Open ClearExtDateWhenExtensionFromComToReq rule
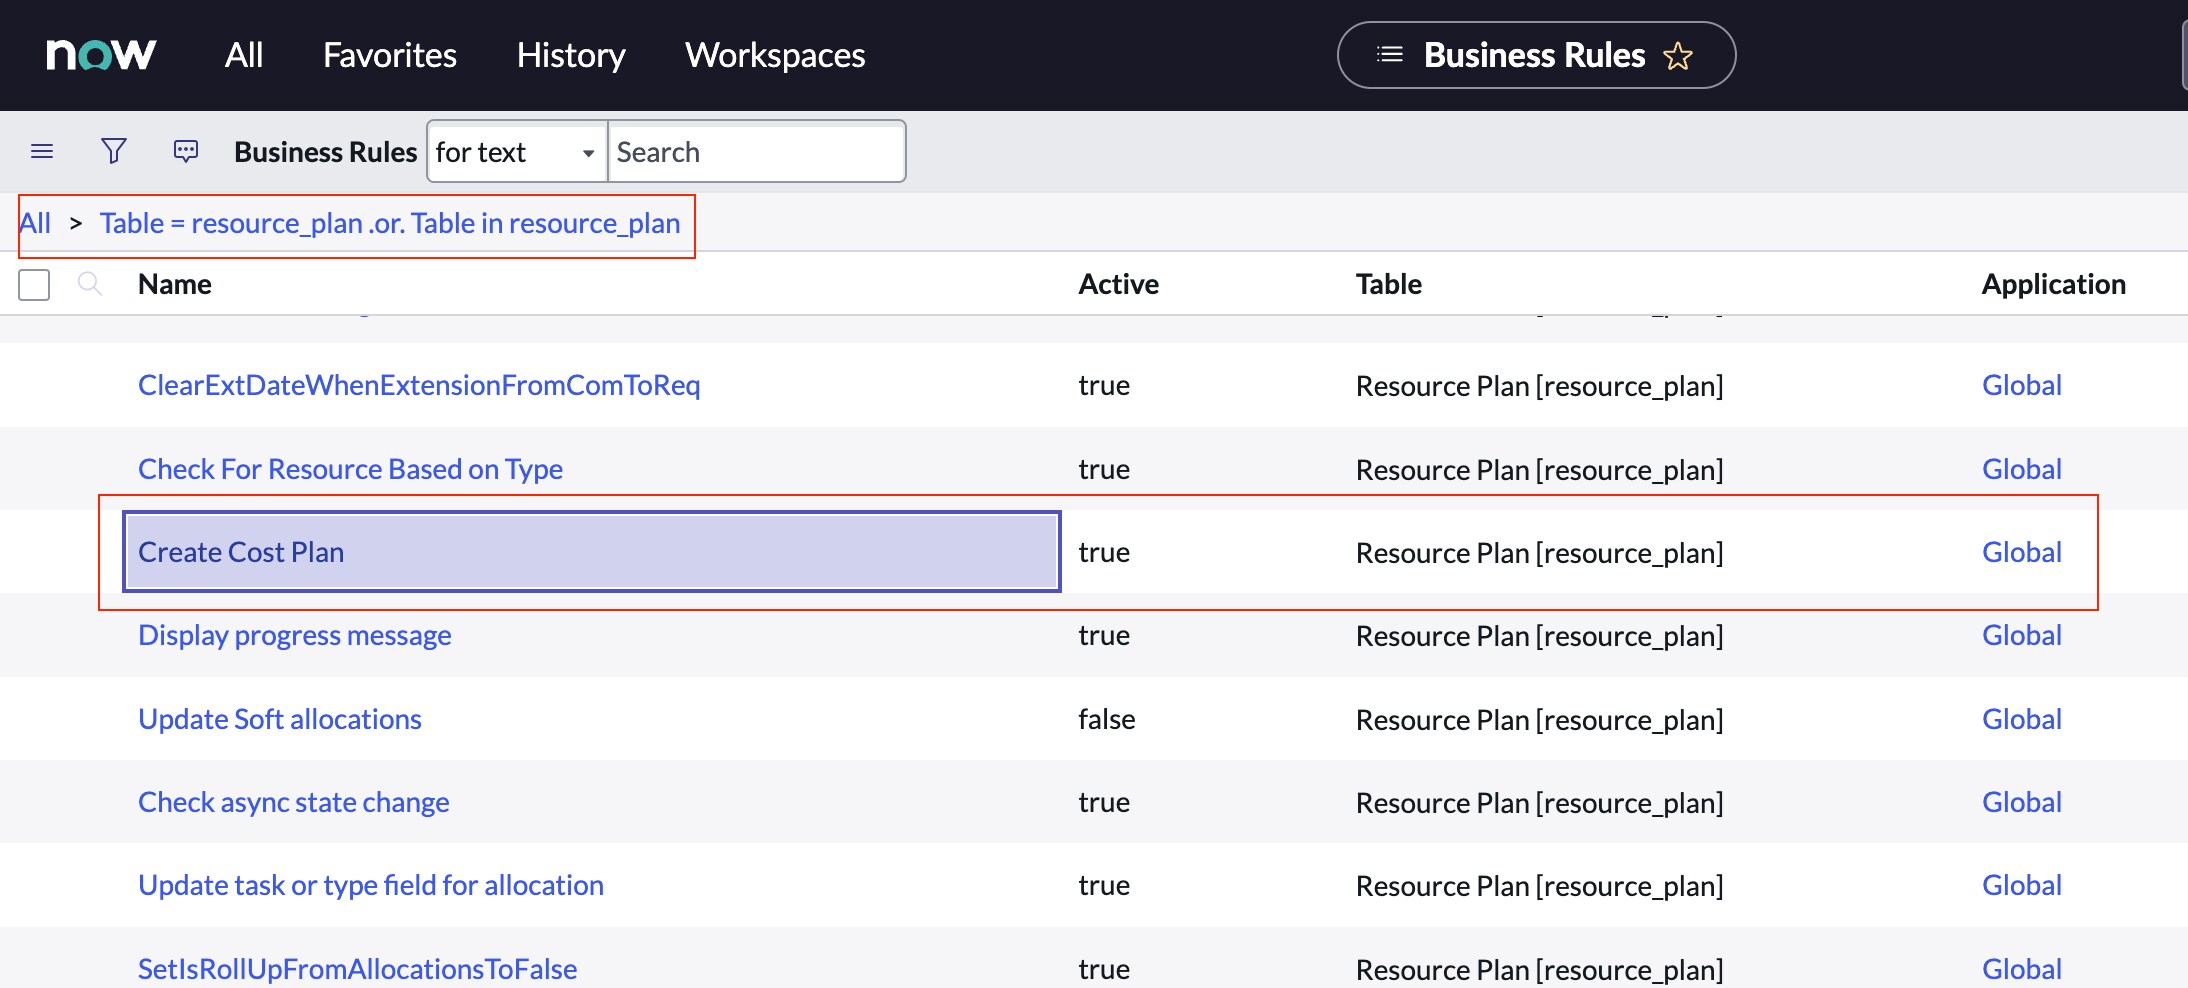Image resolution: width=2188 pixels, height=988 pixels. (x=419, y=385)
